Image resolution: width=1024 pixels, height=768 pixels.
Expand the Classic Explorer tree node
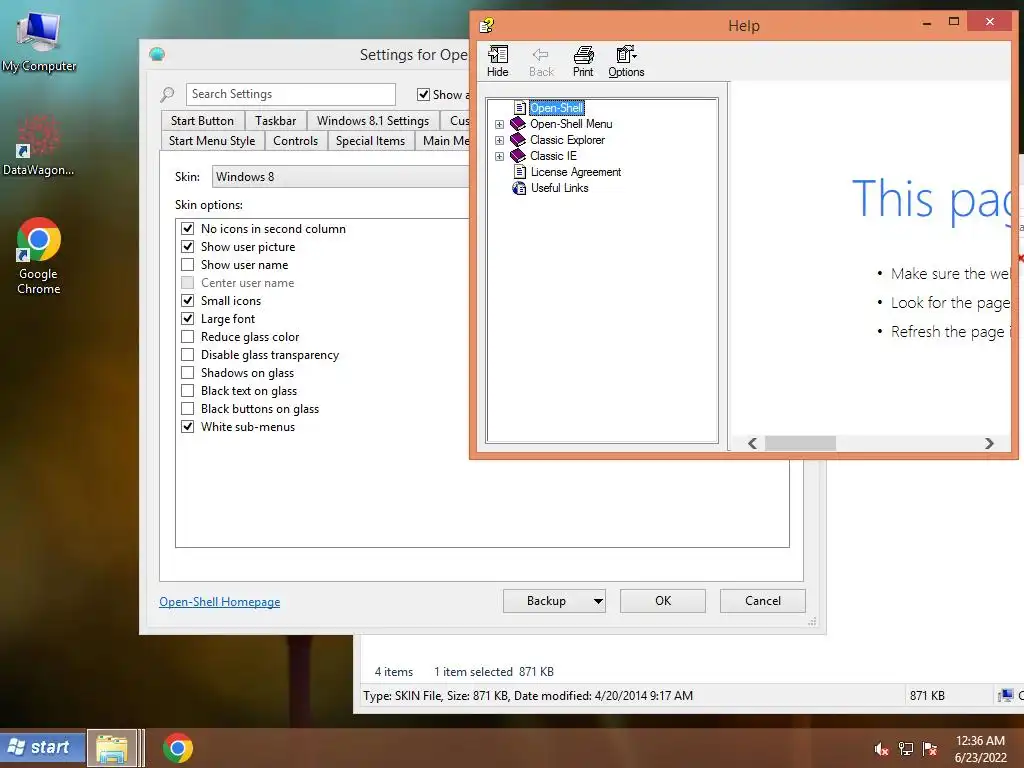pos(500,140)
